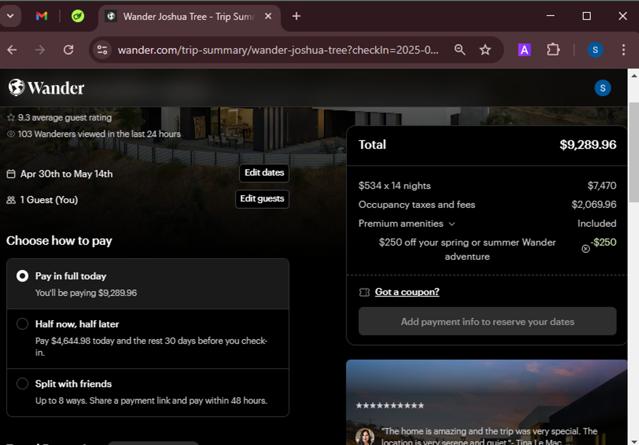The height and width of the screenshot is (445, 639).
Task: Open the purple A extension
Action: click(x=524, y=50)
